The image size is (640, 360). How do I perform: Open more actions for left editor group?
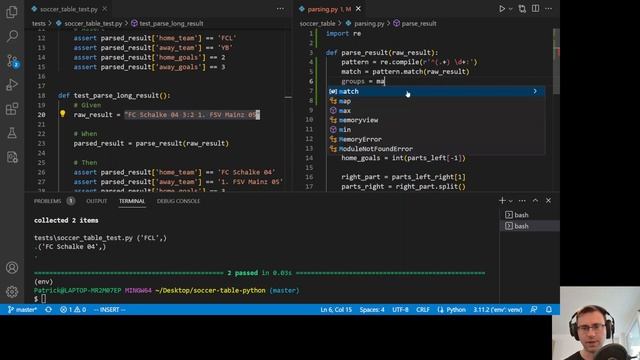[280, 9]
